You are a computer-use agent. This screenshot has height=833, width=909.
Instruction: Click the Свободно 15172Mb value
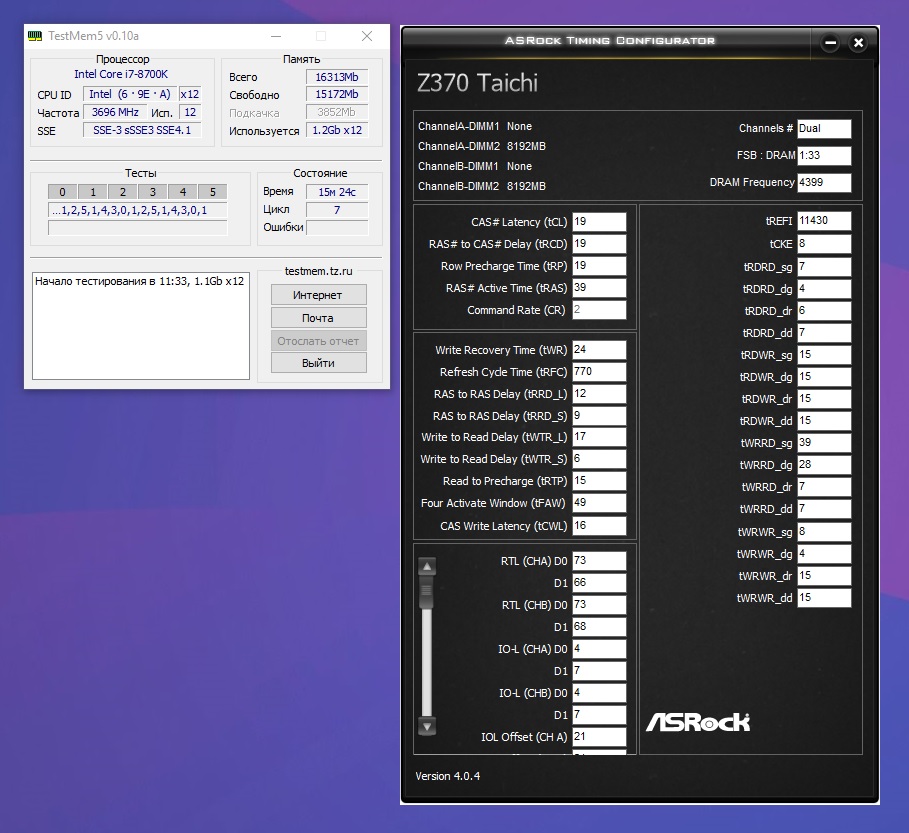point(337,94)
